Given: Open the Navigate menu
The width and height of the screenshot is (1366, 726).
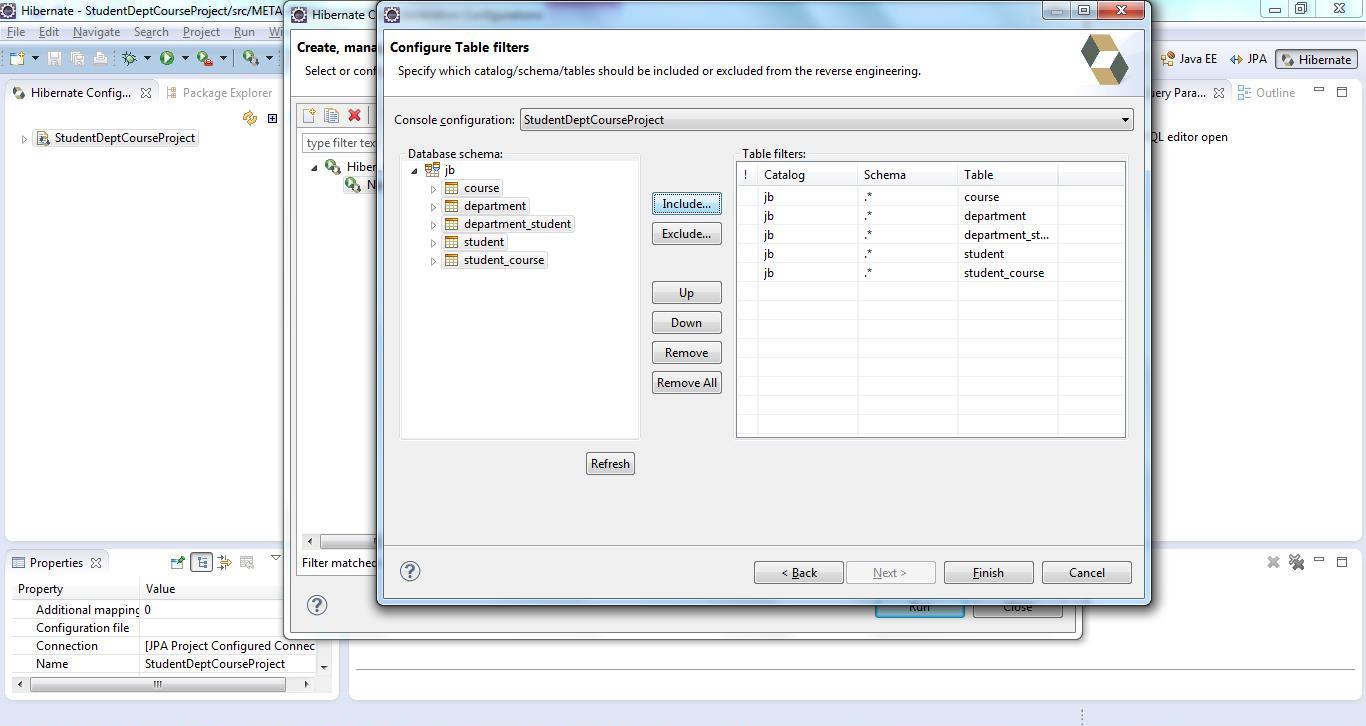Looking at the screenshot, I should 96,32.
